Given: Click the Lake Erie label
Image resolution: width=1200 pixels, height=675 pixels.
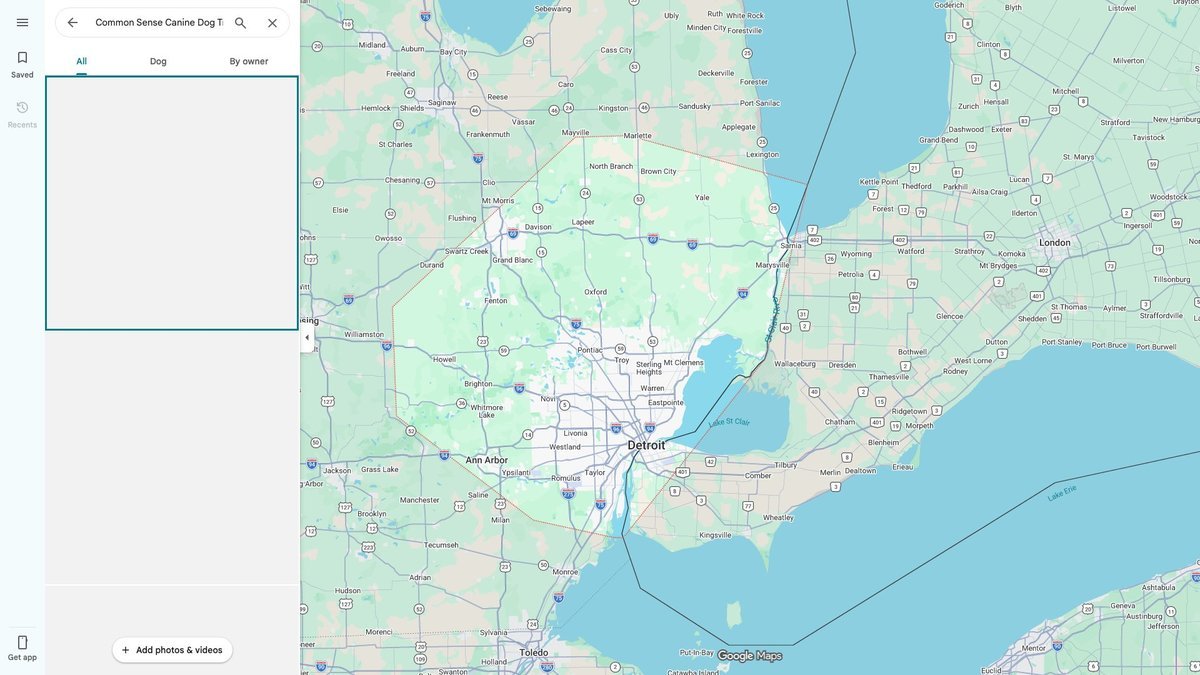Looking at the screenshot, I should pyautogui.click(x=1062, y=491).
